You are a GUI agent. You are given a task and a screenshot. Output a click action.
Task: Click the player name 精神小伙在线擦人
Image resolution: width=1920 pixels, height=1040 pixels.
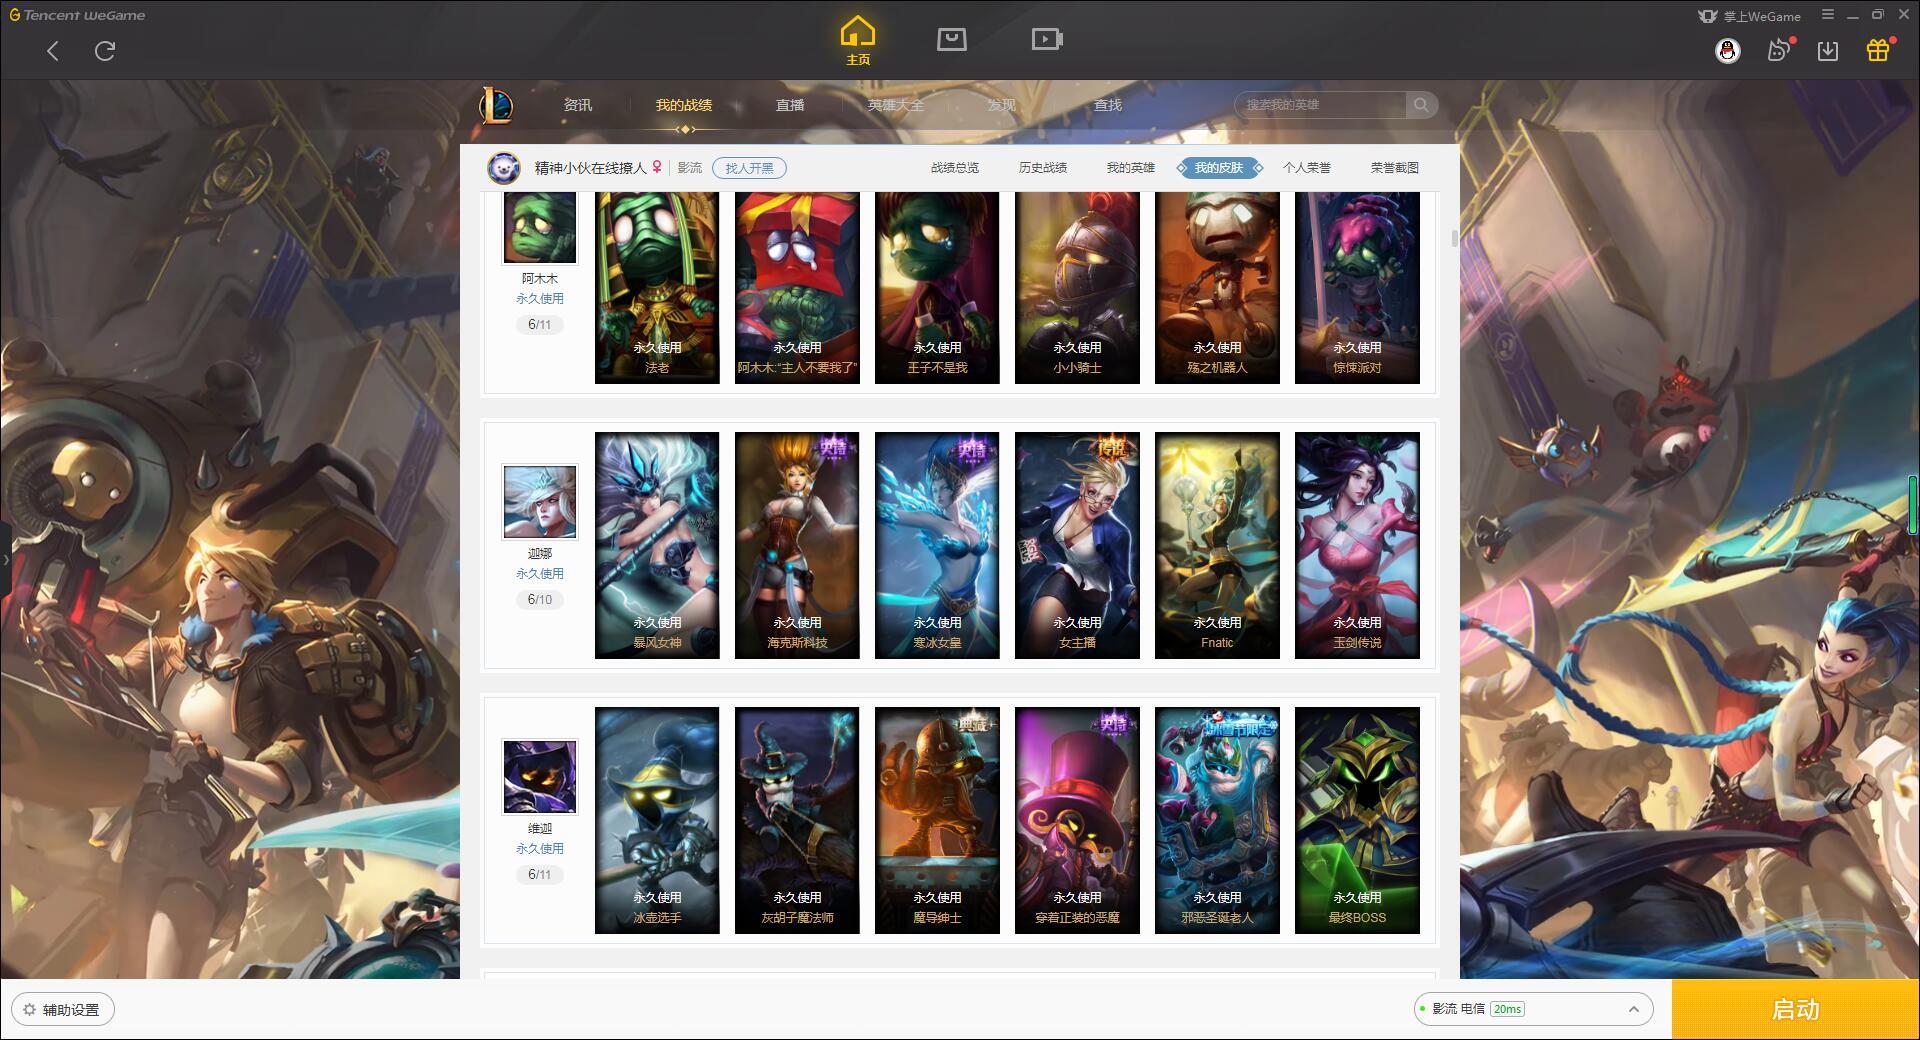click(x=590, y=168)
